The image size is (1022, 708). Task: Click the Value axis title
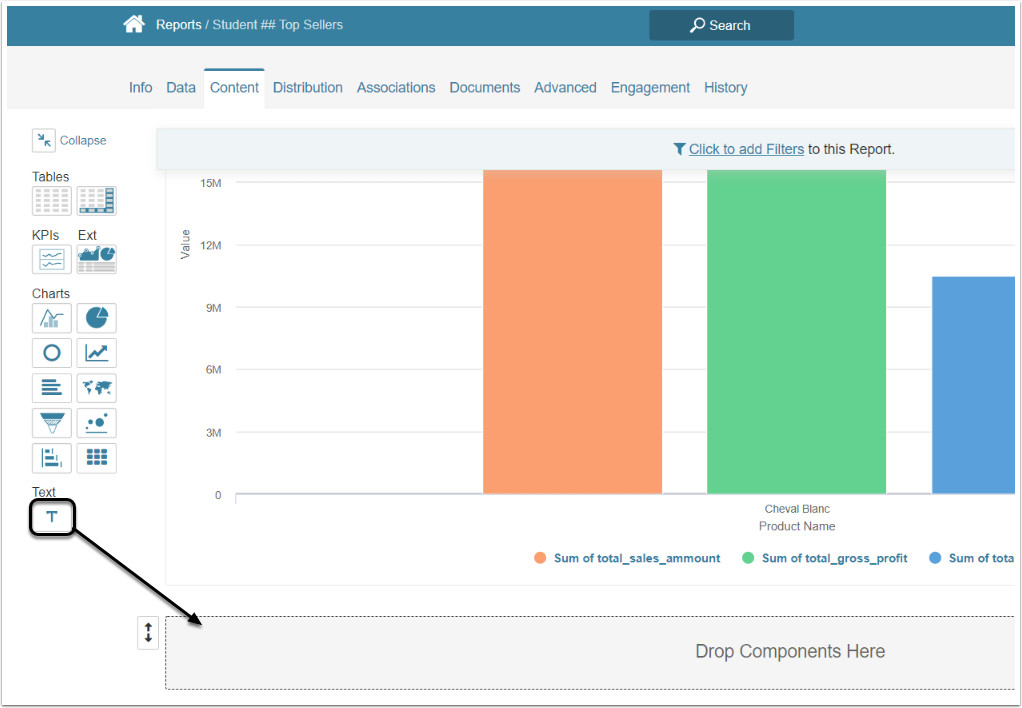186,244
